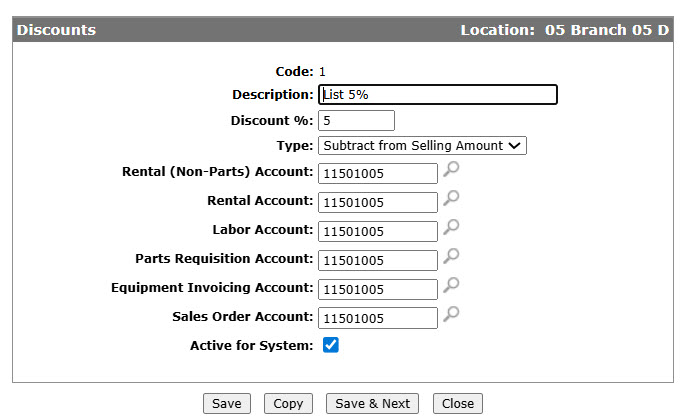
Task: Click the Sales Order Account search icon
Action: [x=451, y=314]
